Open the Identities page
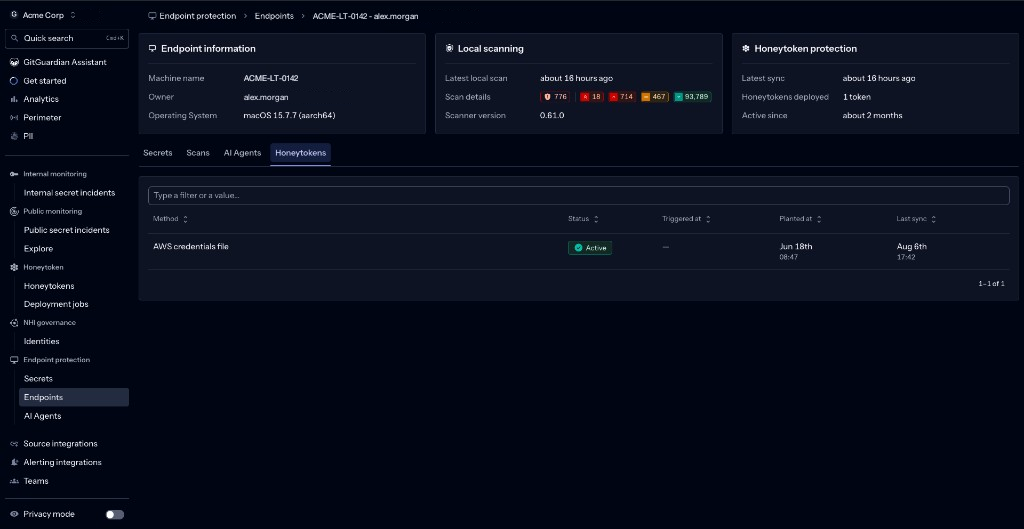This screenshot has height=529, width=1024. (x=41, y=341)
